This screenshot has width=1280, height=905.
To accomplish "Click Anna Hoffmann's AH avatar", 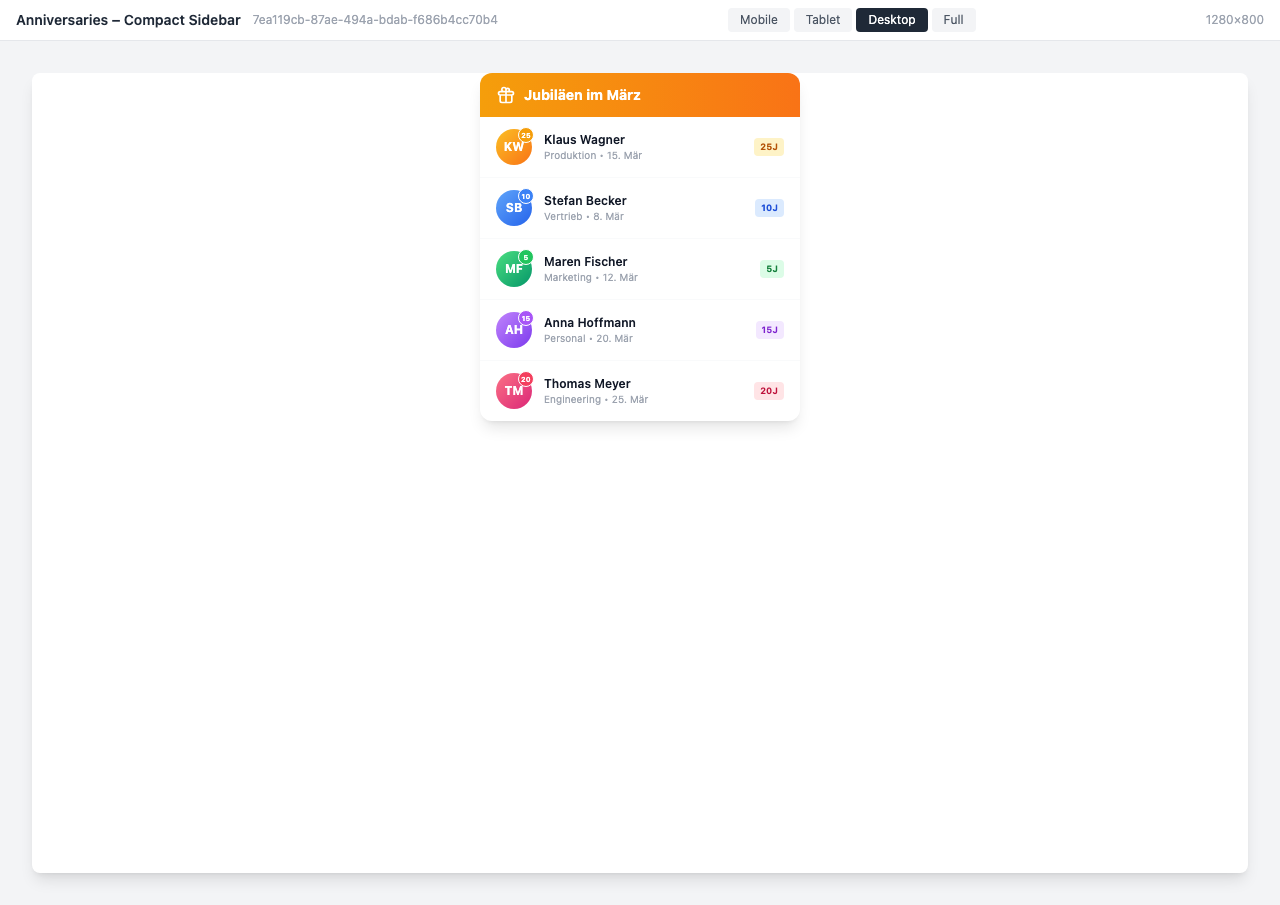I will tap(514, 330).
